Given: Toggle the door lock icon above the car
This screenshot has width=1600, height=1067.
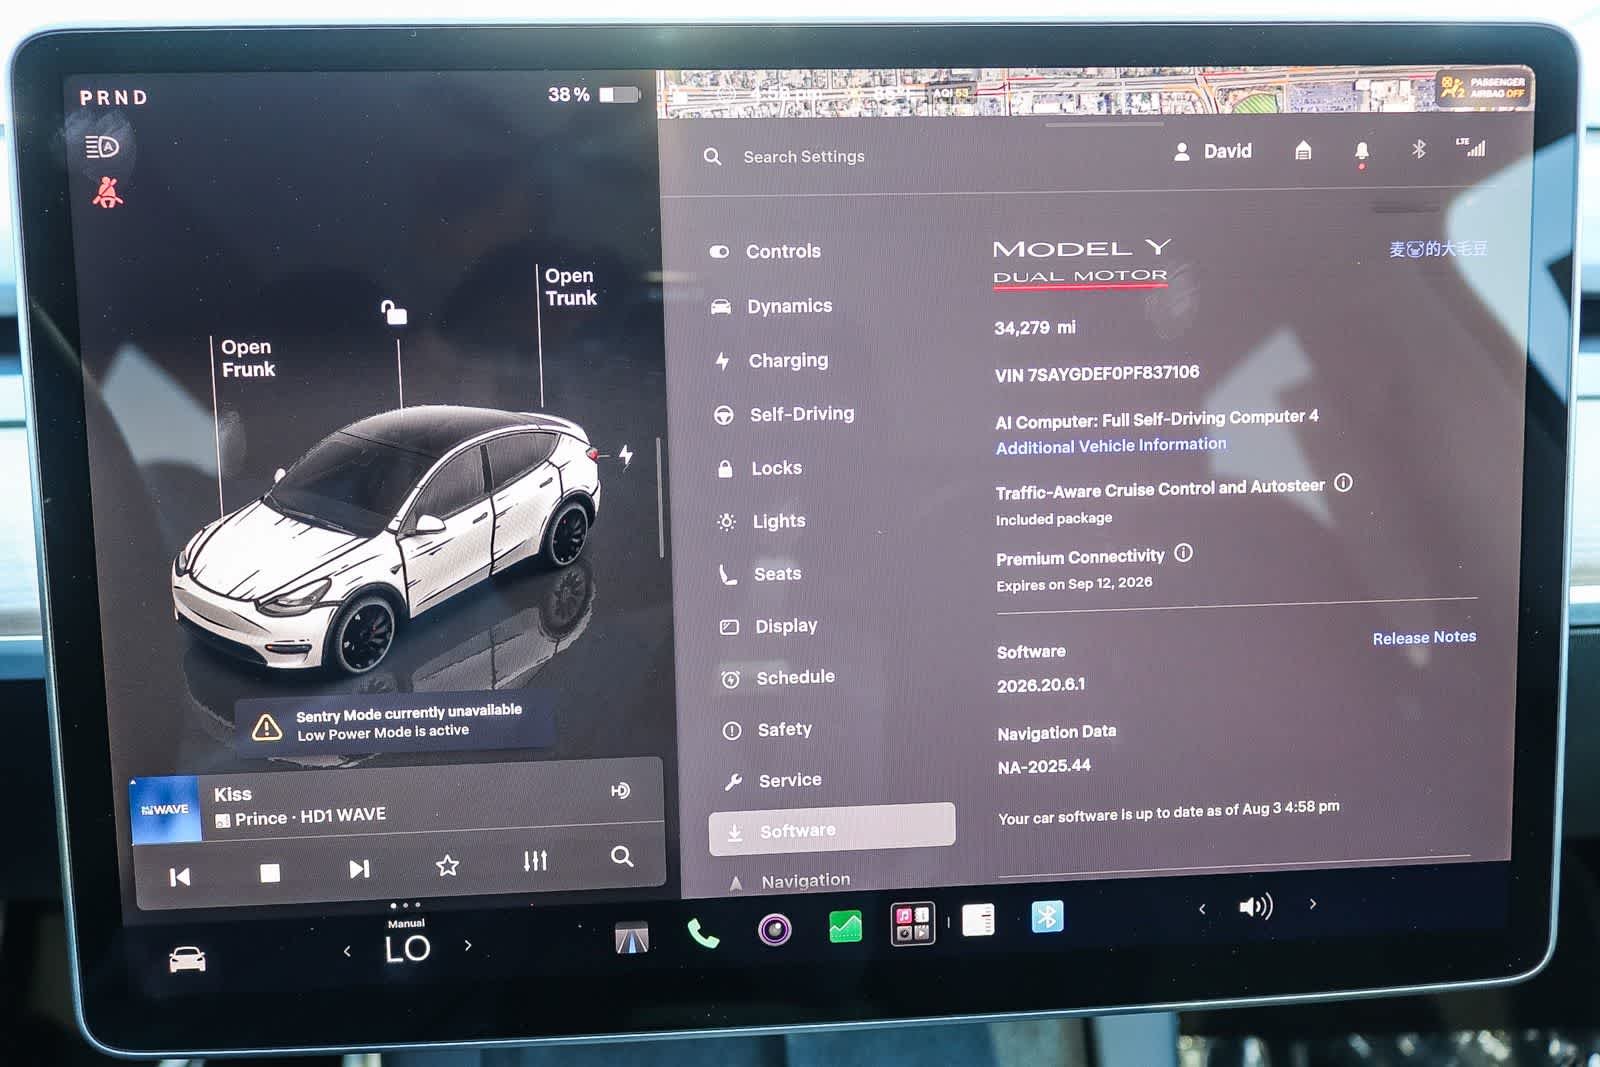Looking at the screenshot, I should coord(394,312).
